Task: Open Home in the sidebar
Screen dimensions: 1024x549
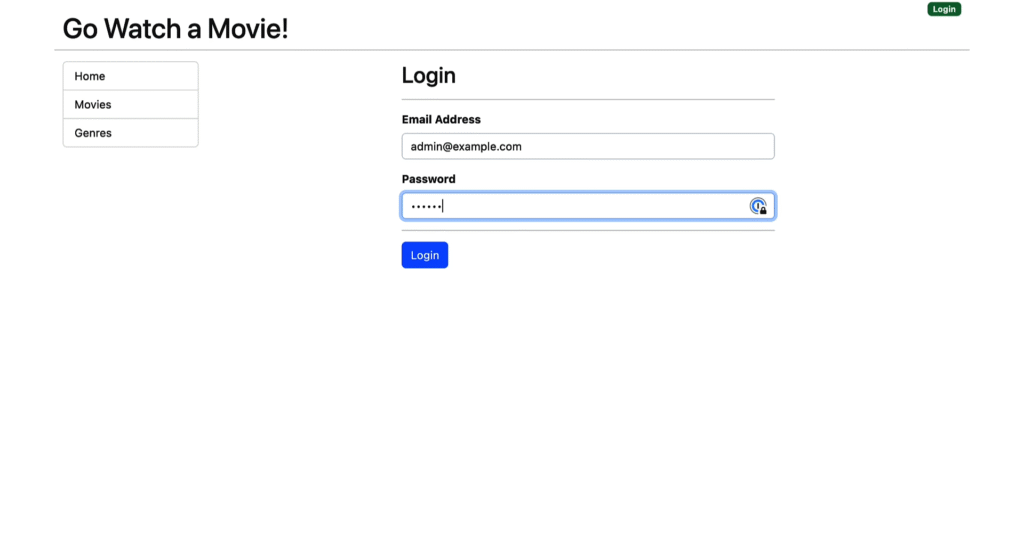Action: click(131, 76)
